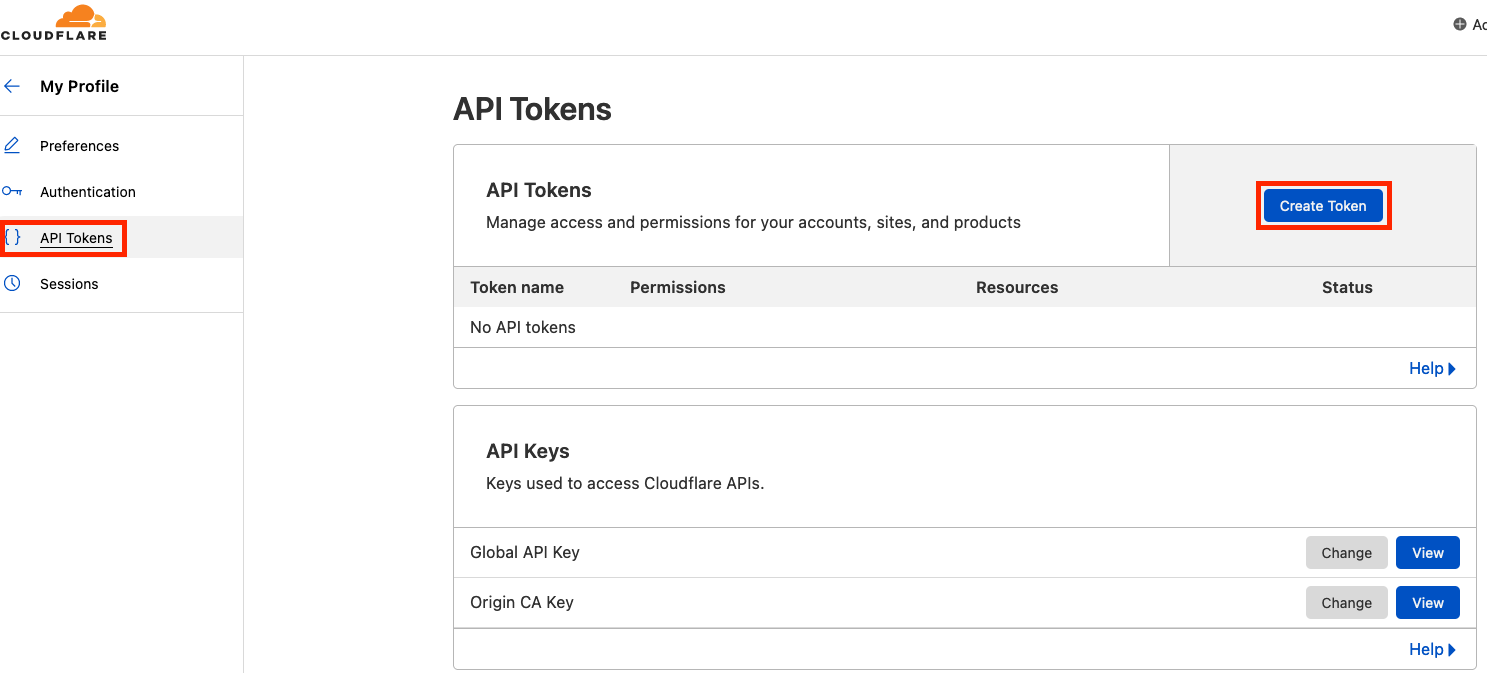View the Origin CA Key
Screen dimensions: 1487x673
1427,602
